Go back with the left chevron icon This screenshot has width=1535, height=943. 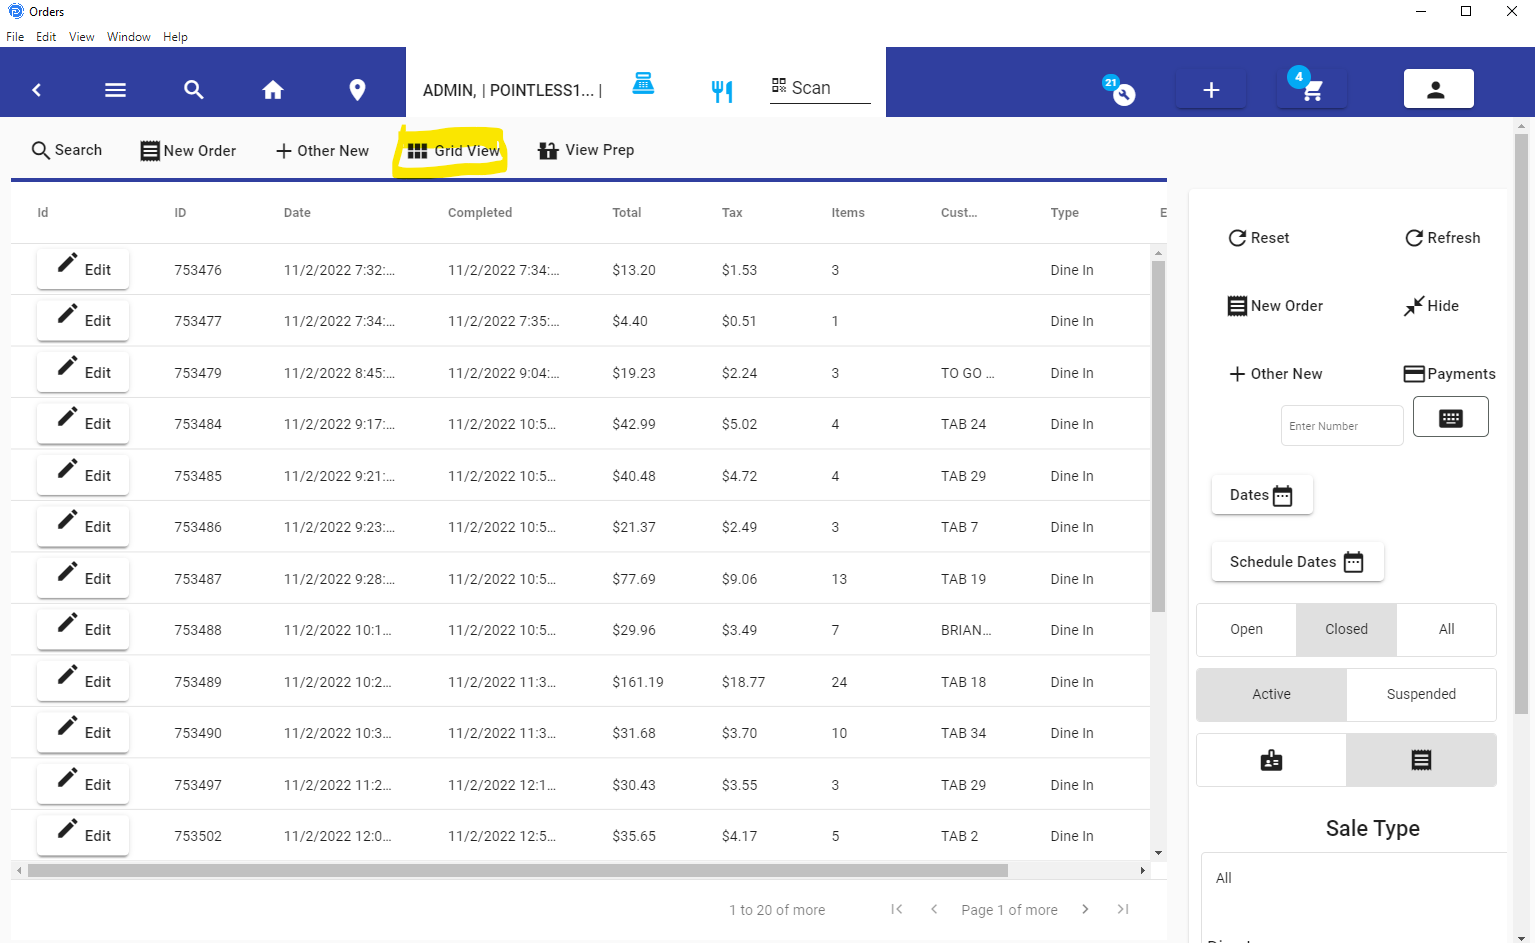pos(37,90)
